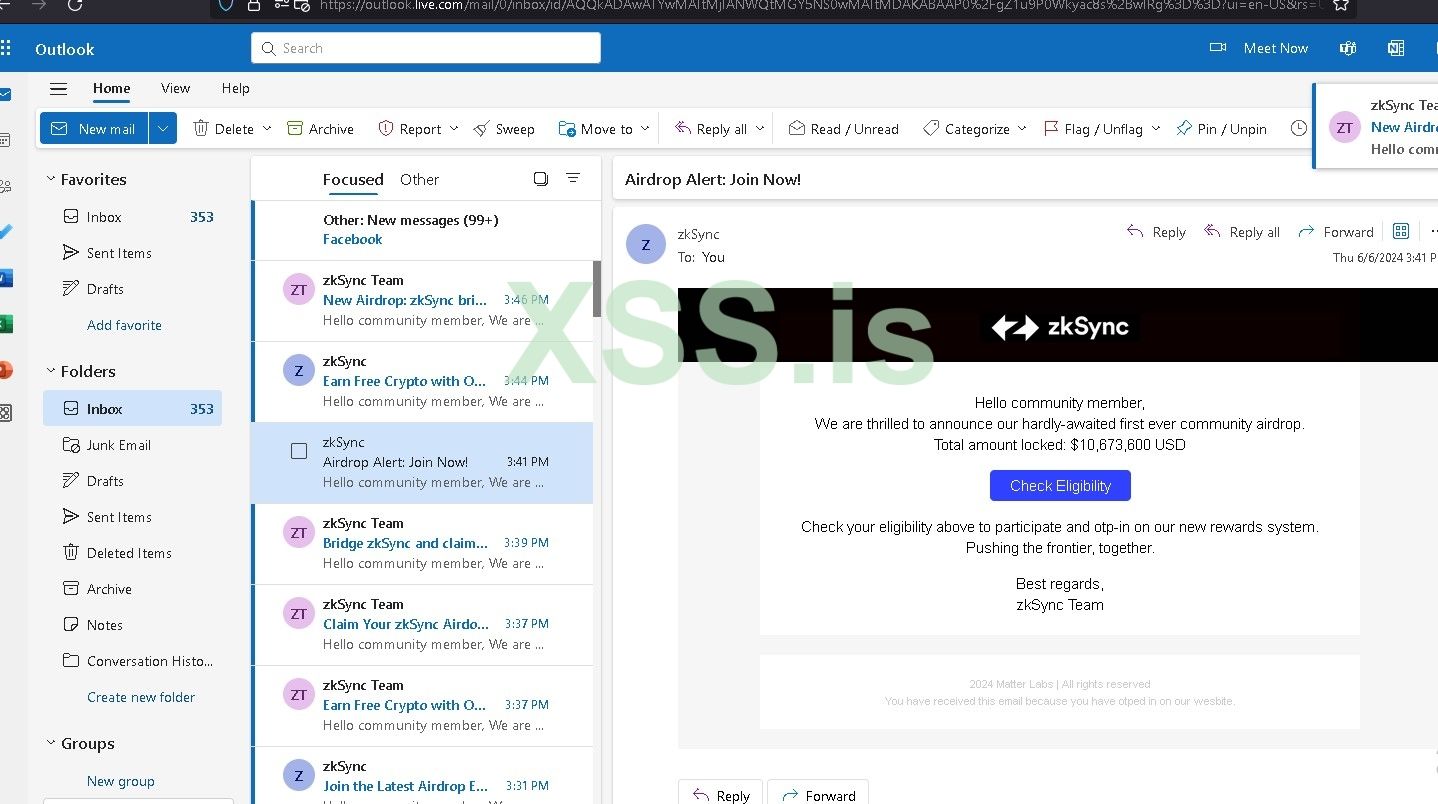Viewport: 1438px width, 804px height.
Task: Click the New group link
Action: click(x=121, y=781)
